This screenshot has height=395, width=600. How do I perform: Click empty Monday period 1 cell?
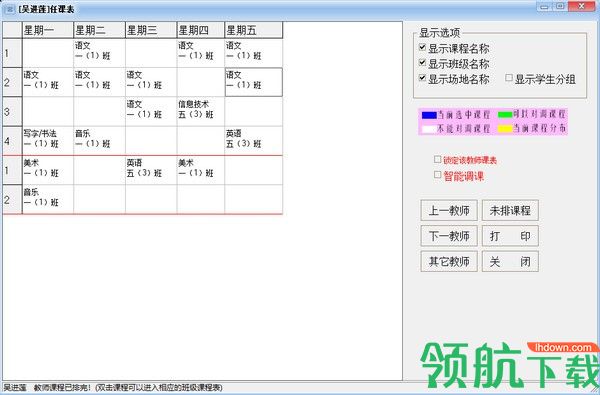48,53
